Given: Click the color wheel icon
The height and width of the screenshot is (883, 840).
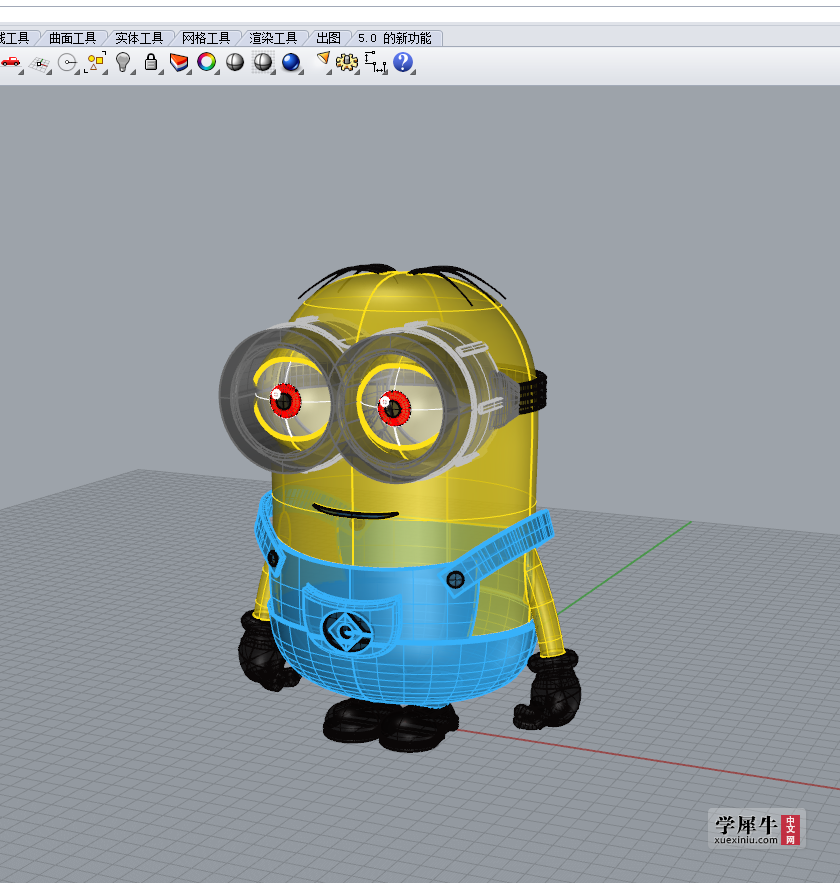Looking at the screenshot, I should [x=207, y=62].
